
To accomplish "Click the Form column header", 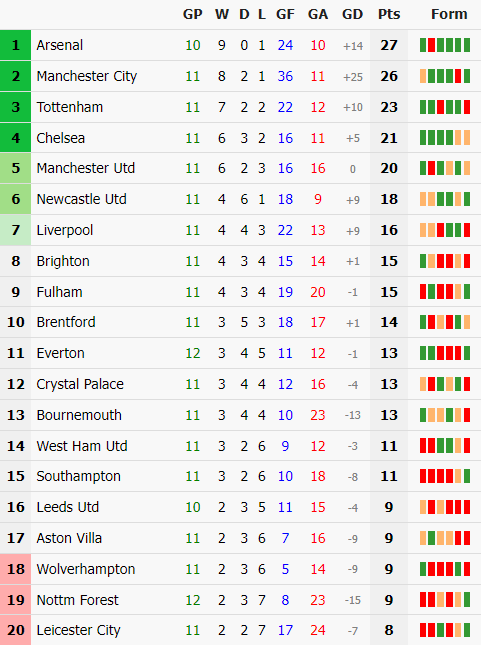I will tap(449, 14).
